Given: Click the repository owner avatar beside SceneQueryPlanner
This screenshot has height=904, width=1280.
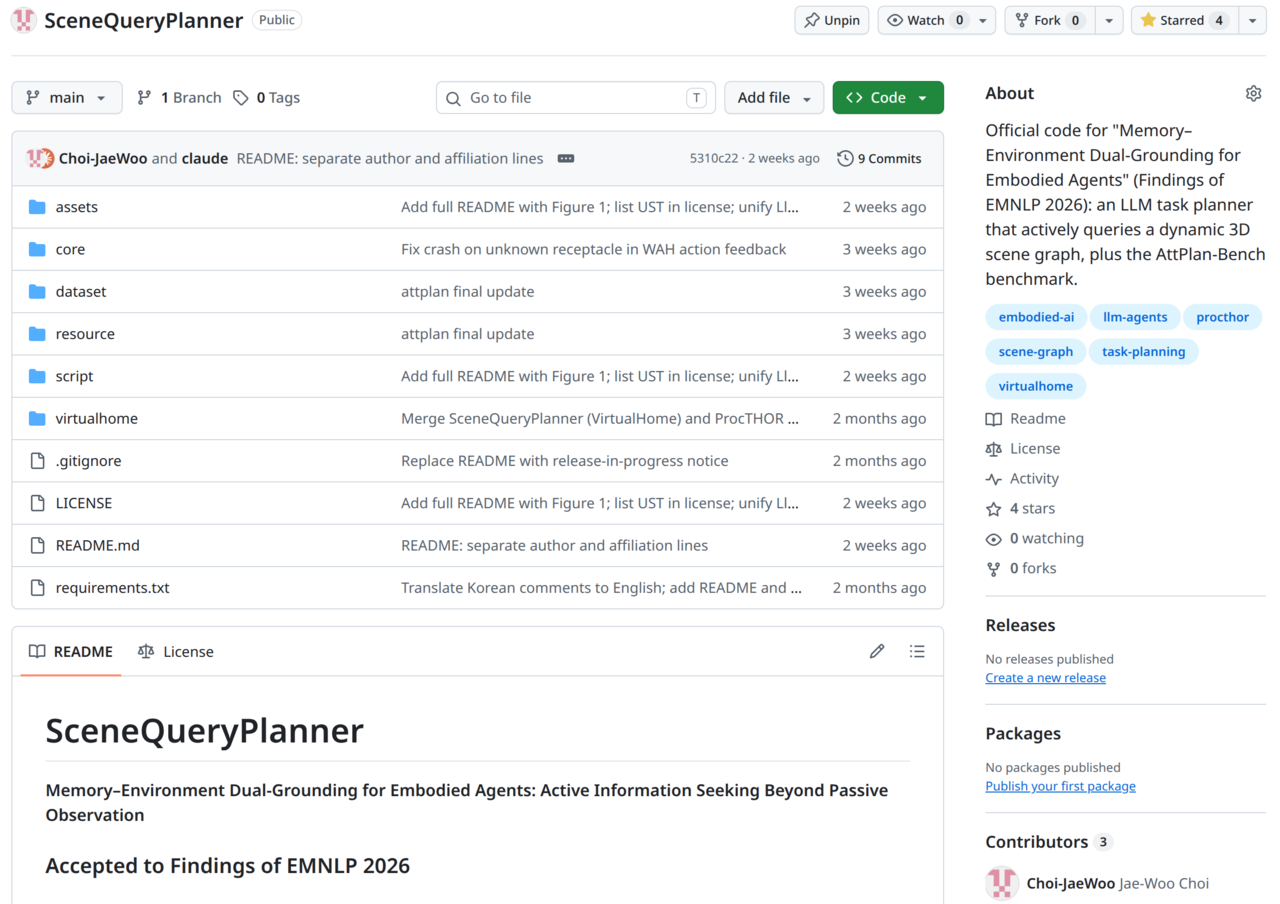Looking at the screenshot, I should pyautogui.click(x=24, y=20).
